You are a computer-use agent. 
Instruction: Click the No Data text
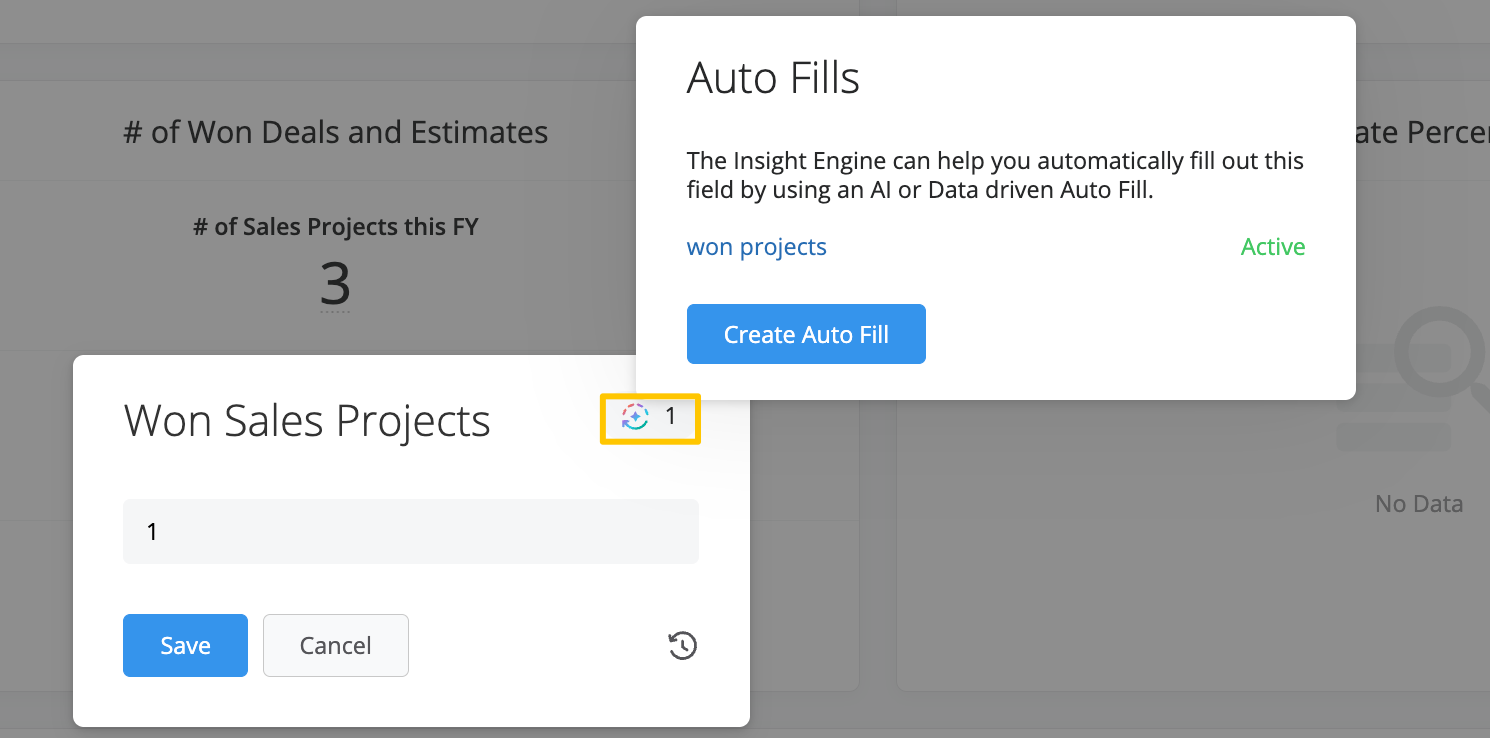1418,504
